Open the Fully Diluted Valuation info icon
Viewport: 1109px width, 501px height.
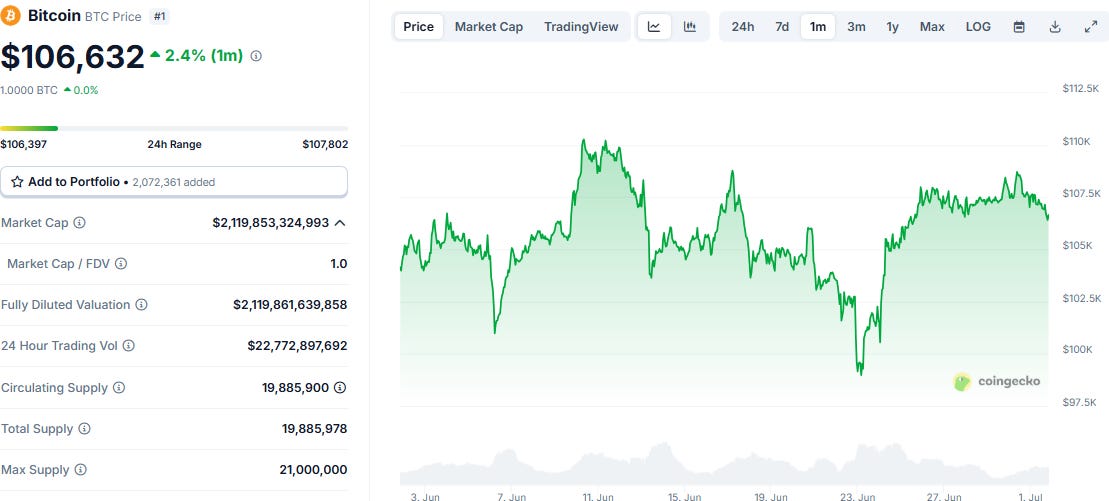pyautogui.click(x=141, y=305)
